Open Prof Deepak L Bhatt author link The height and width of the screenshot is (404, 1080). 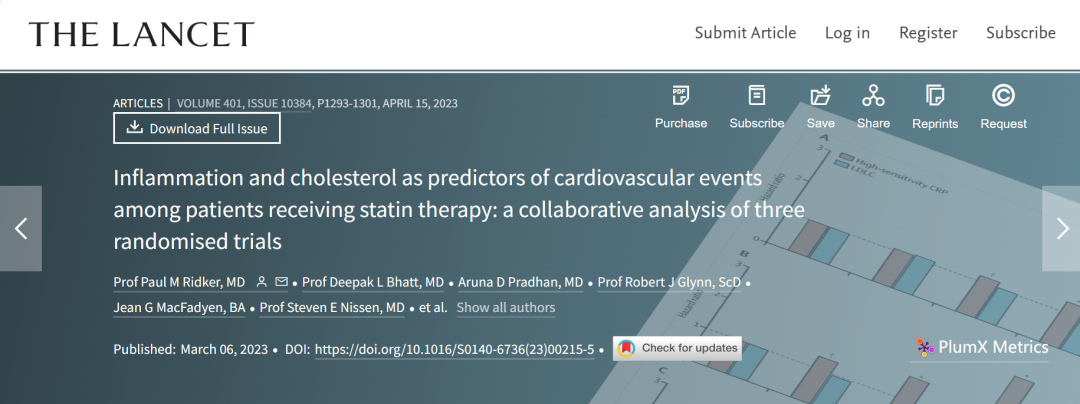coord(373,283)
